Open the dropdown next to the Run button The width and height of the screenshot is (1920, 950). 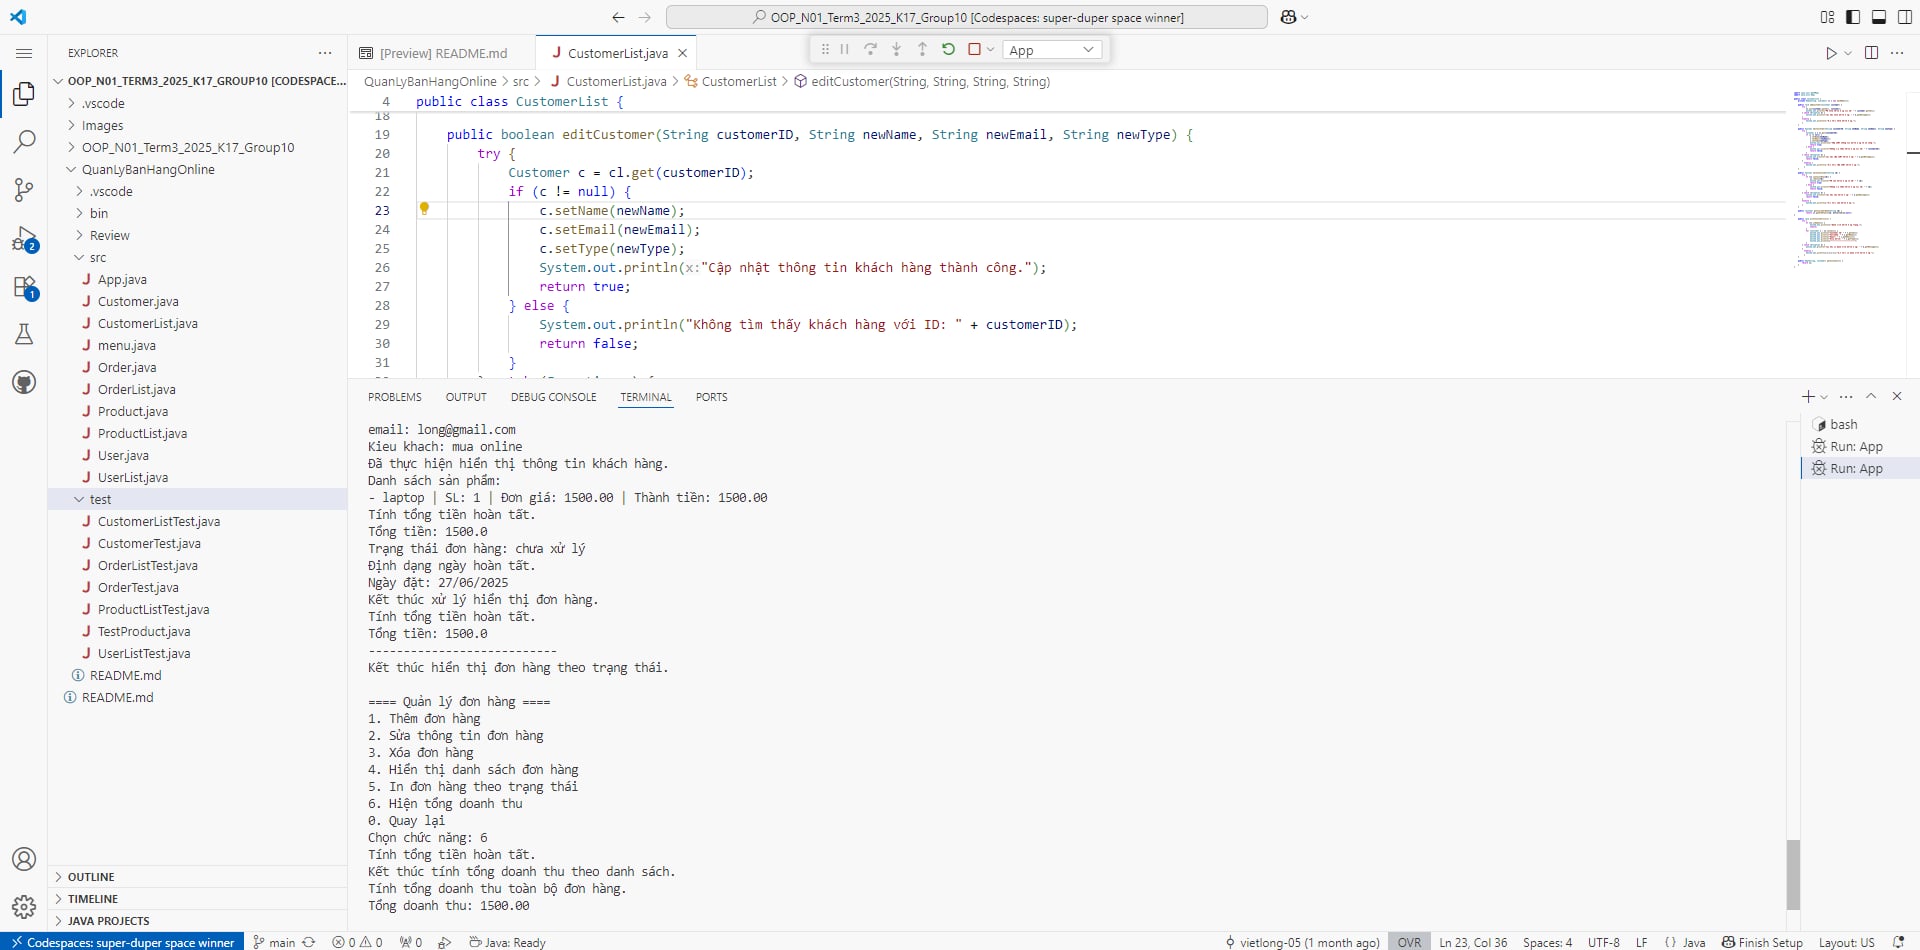pos(1848,53)
